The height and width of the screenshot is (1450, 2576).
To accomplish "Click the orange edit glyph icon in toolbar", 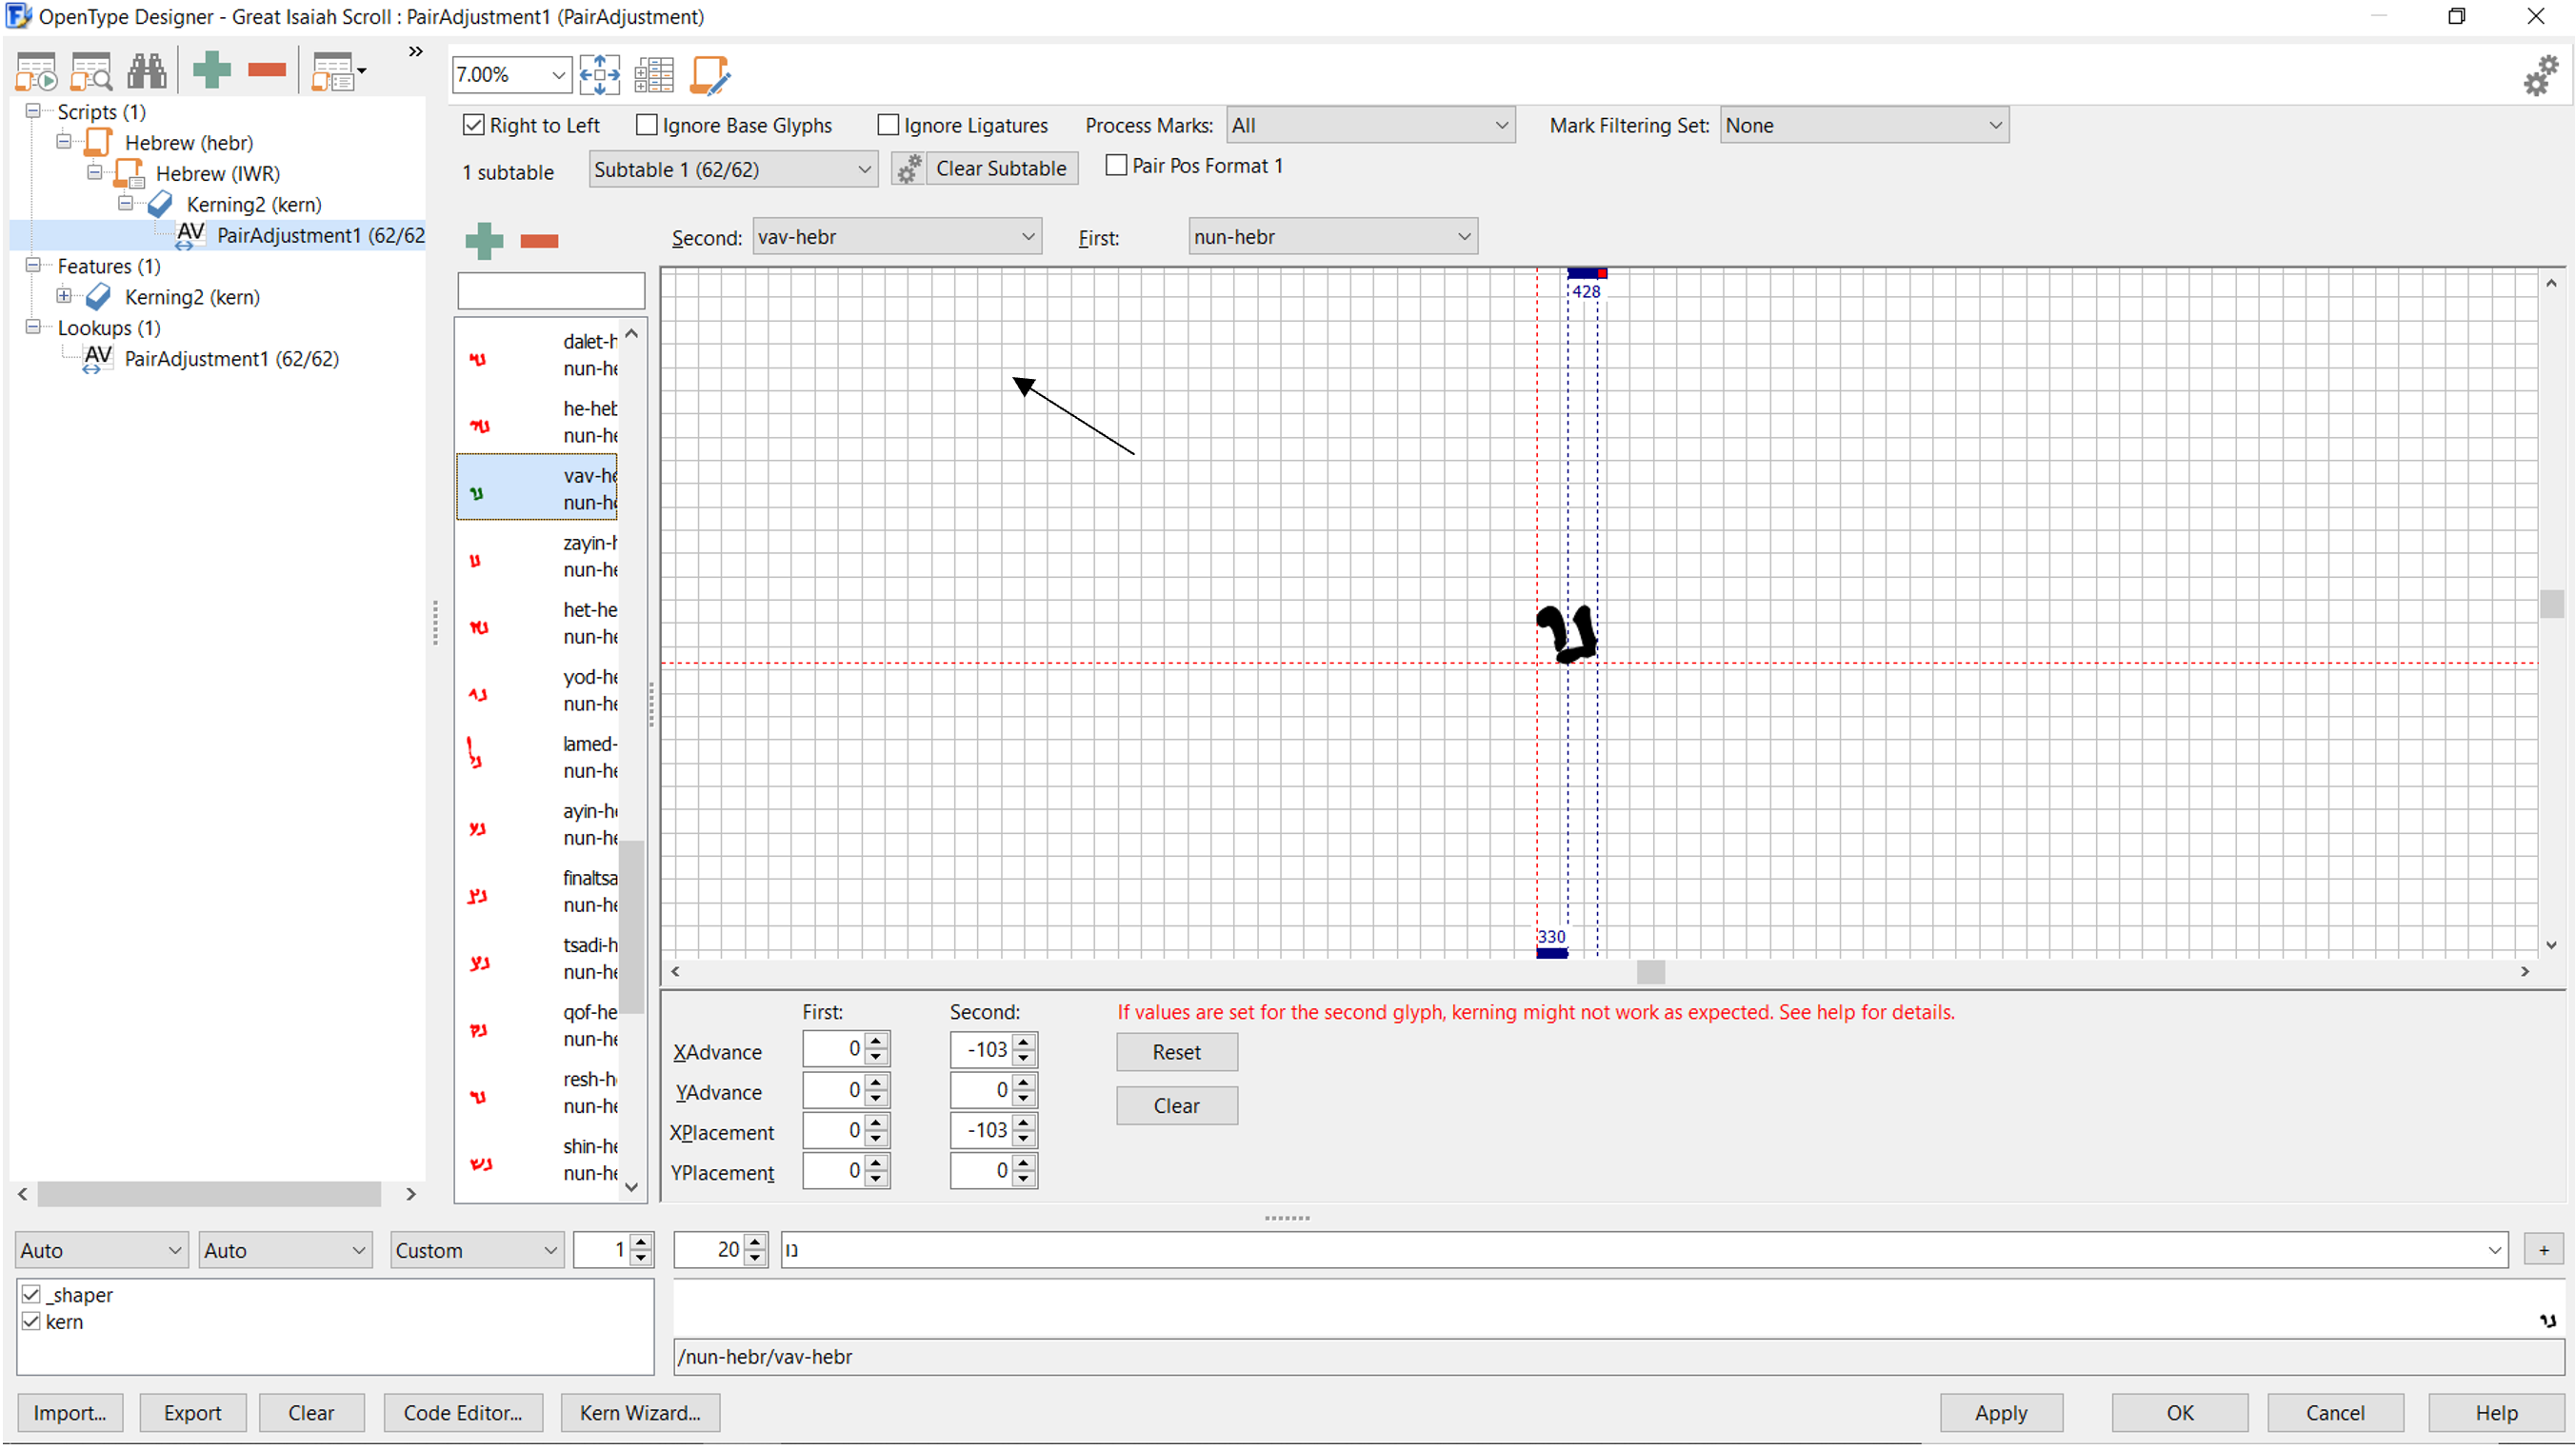I will 710,74.
